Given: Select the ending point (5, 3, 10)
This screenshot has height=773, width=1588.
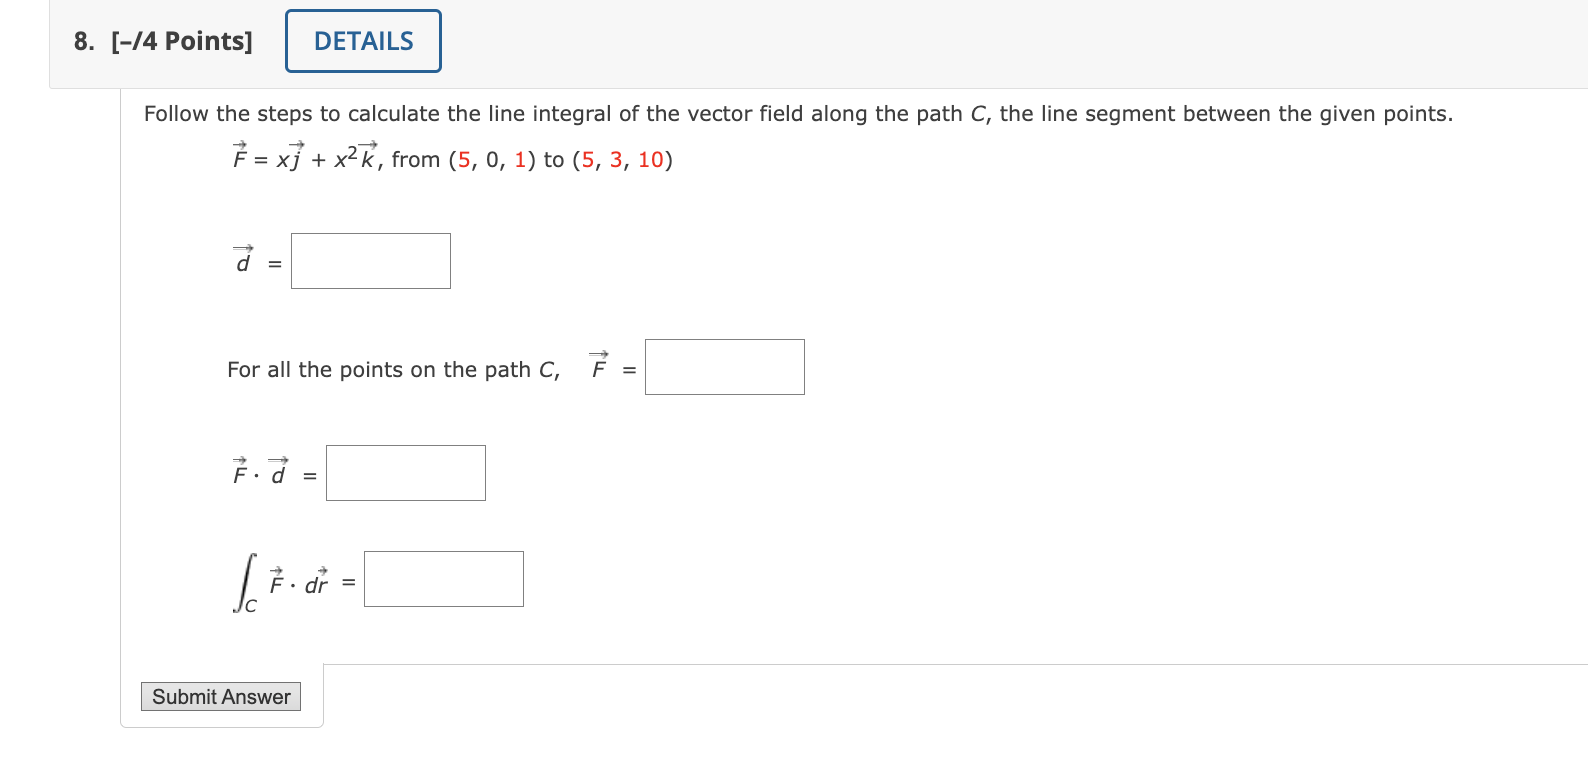Looking at the screenshot, I should point(623,159).
